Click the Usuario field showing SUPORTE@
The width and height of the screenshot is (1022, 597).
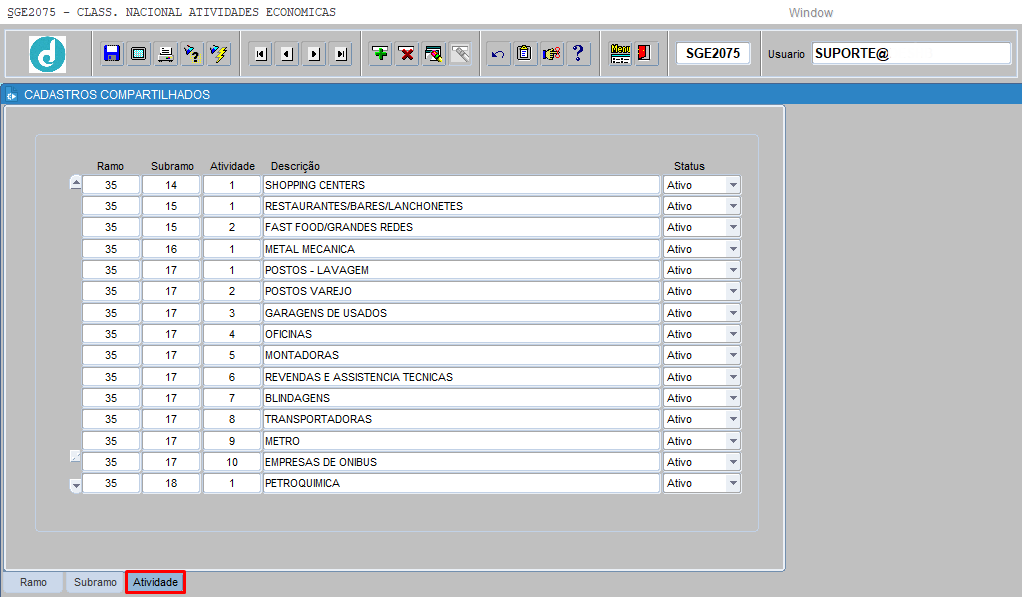(x=910, y=54)
